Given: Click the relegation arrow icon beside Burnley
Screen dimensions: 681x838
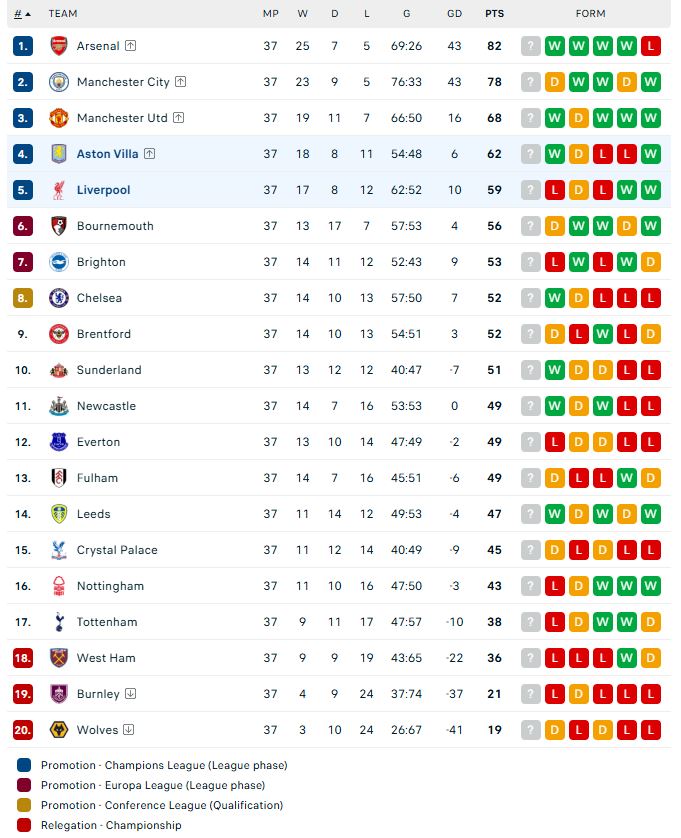Looking at the screenshot, I should tap(130, 694).
